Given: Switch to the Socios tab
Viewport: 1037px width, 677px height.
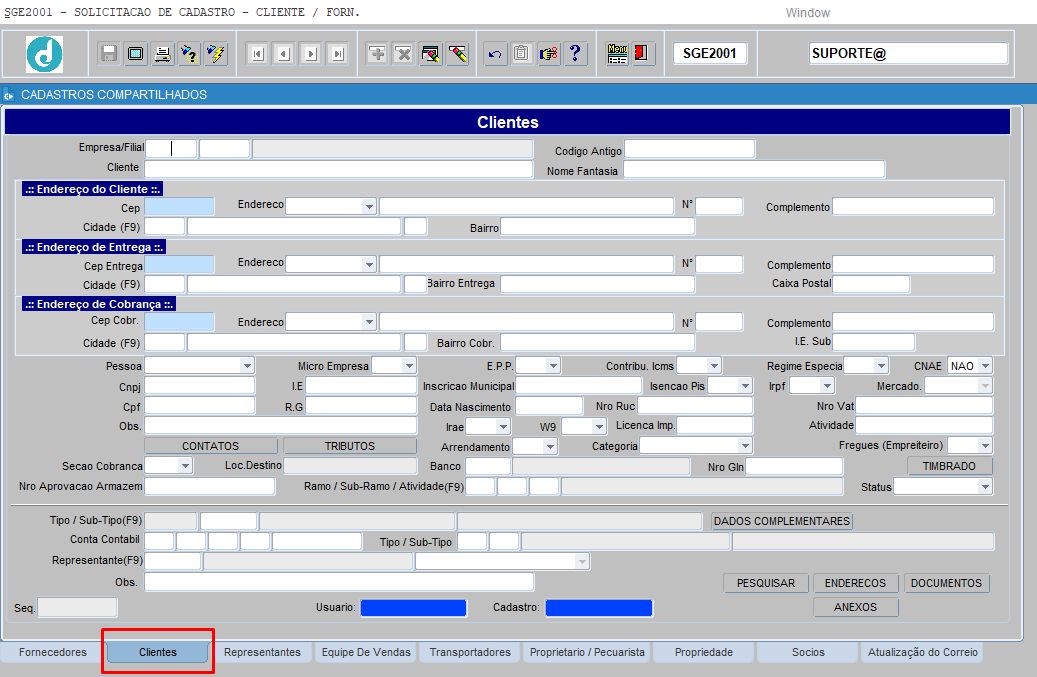Looking at the screenshot, I should 808,653.
